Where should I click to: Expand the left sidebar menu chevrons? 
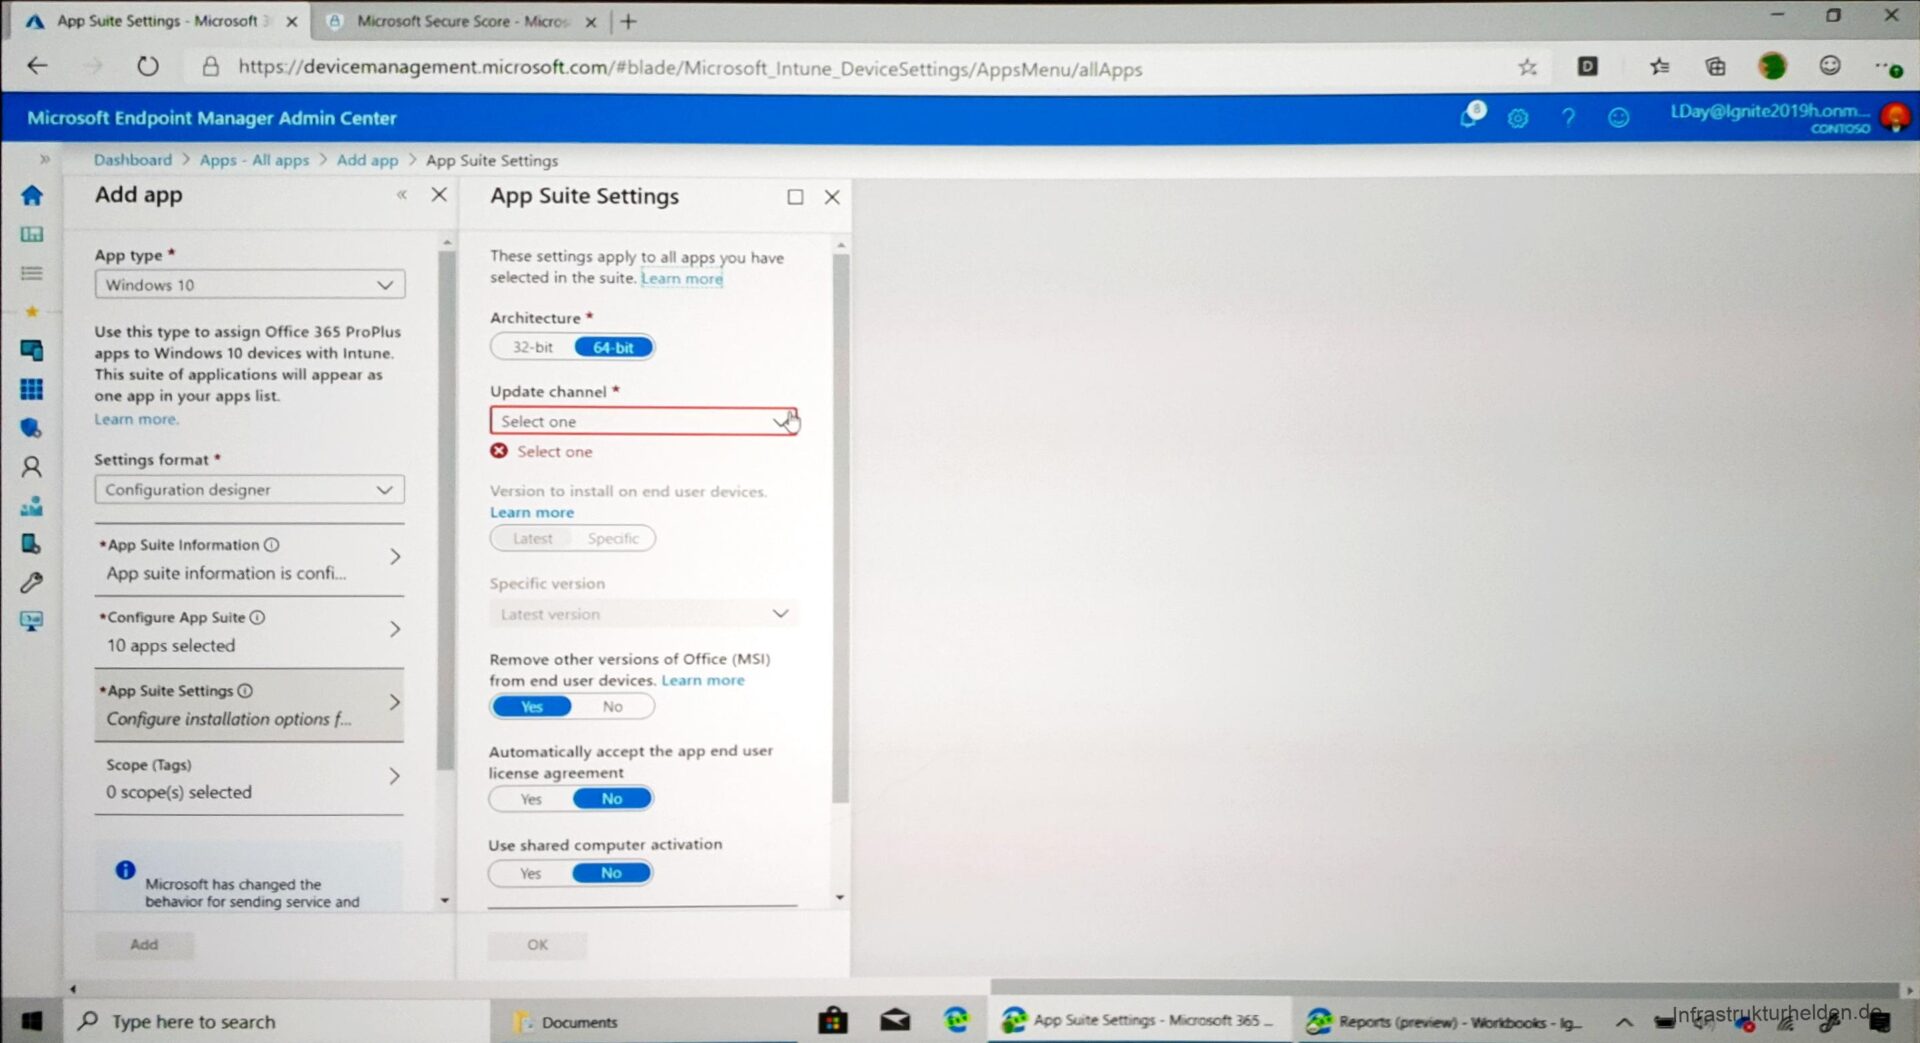[x=44, y=159]
